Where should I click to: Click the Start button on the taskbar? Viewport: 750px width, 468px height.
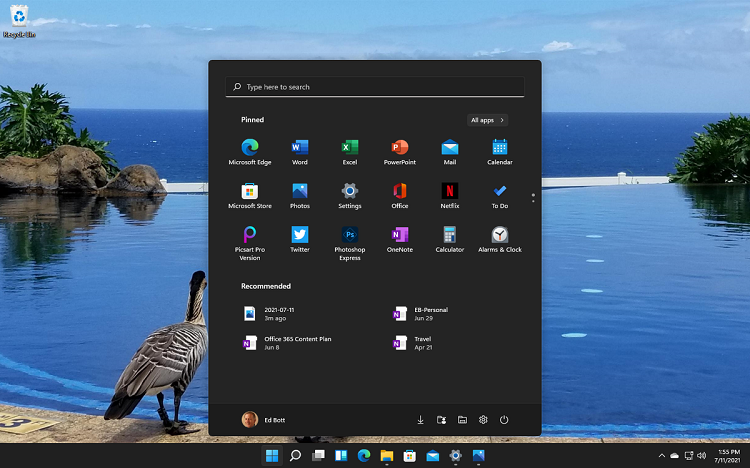(271, 456)
